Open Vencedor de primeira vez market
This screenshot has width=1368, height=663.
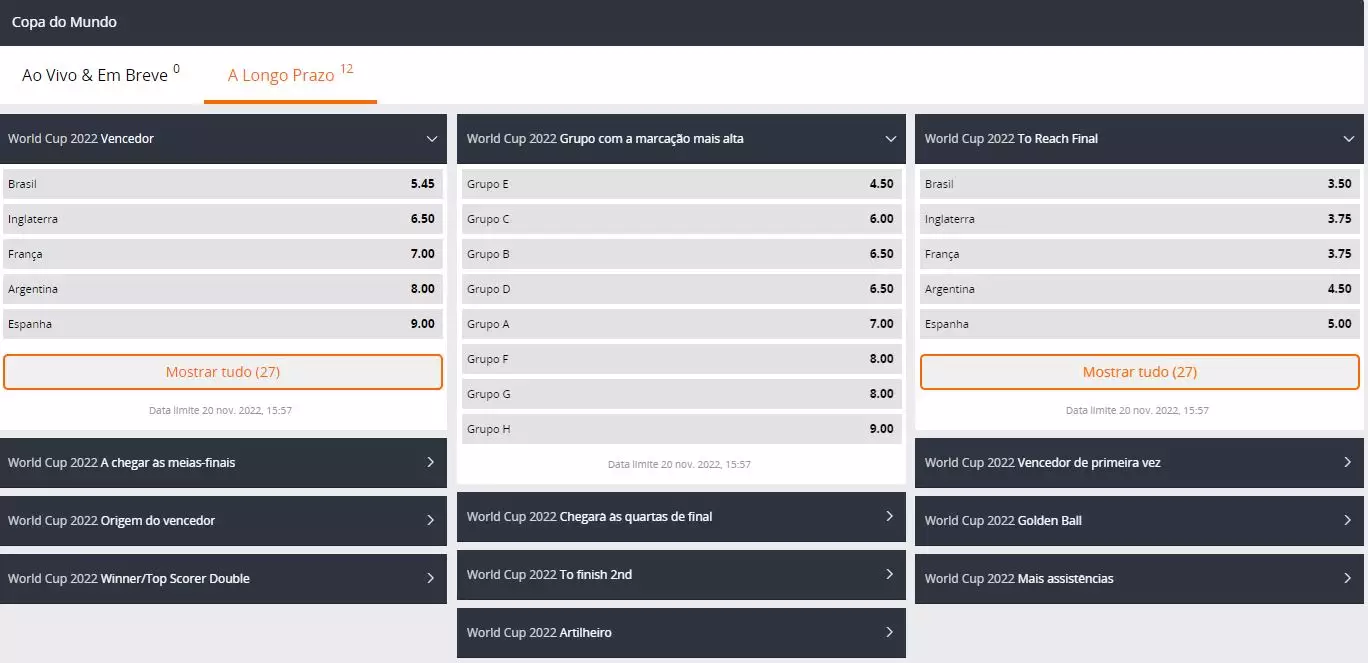pos(1139,463)
